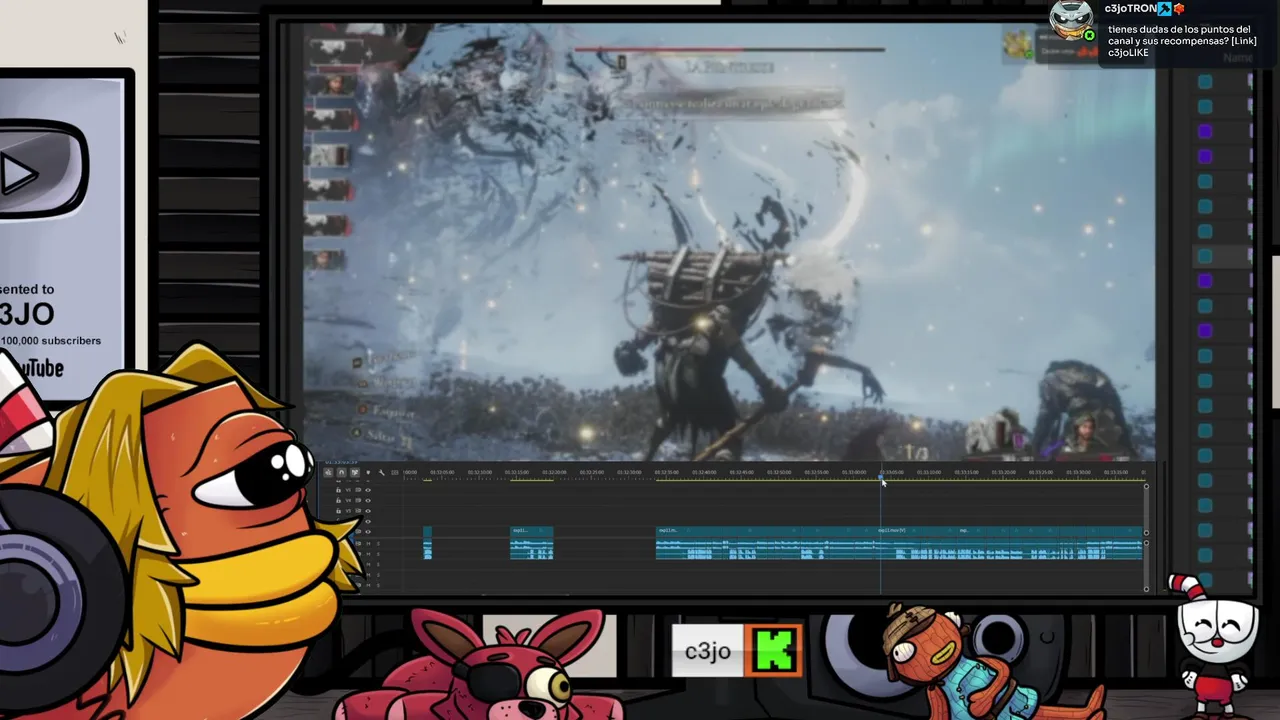
Task: Toggle the magnet Snap icon in timeline
Action: [341, 472]
